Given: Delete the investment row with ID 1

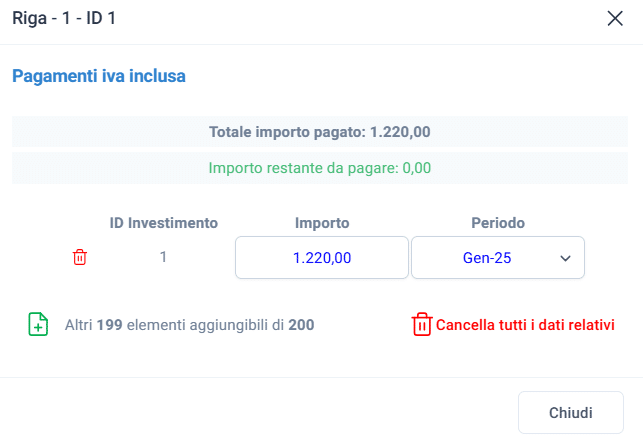Looking at the screenshot, I should pyautogui.click(x=80, y=258).
